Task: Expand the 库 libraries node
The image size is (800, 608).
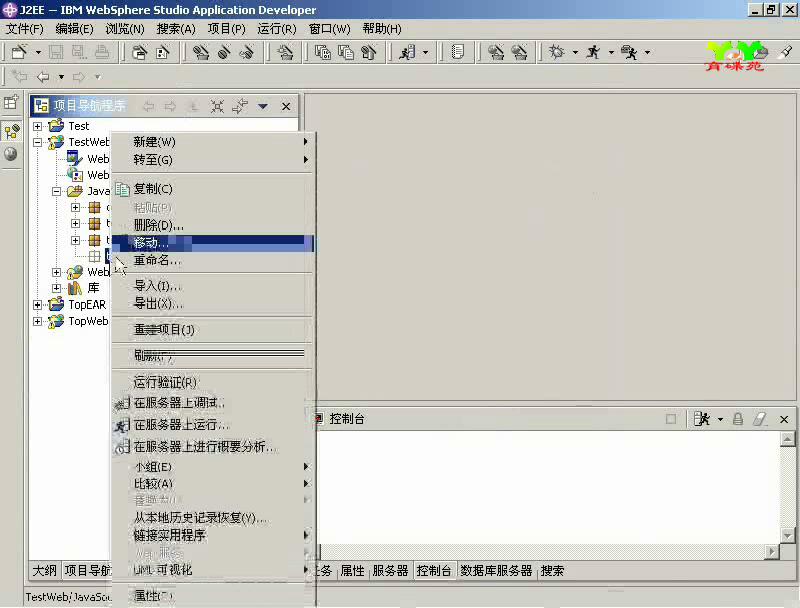Action: point(57,288)
